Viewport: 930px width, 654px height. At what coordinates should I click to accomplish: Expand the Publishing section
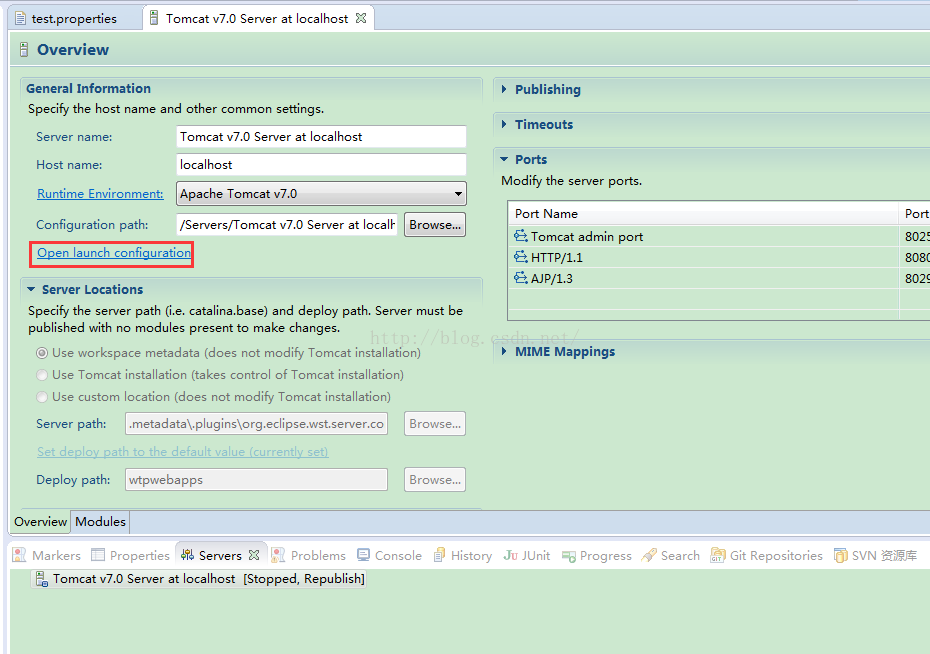(x=504, y=89)
